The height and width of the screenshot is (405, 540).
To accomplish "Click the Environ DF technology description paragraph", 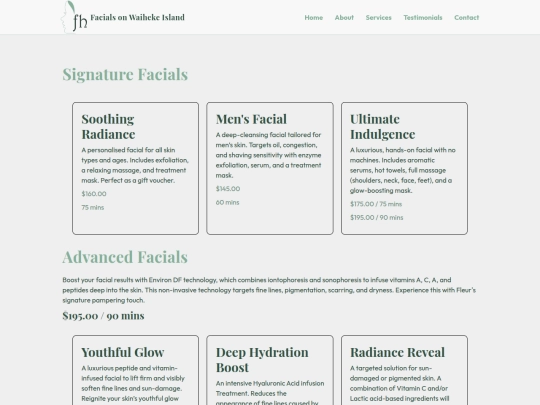I will [x=269, y=290].
